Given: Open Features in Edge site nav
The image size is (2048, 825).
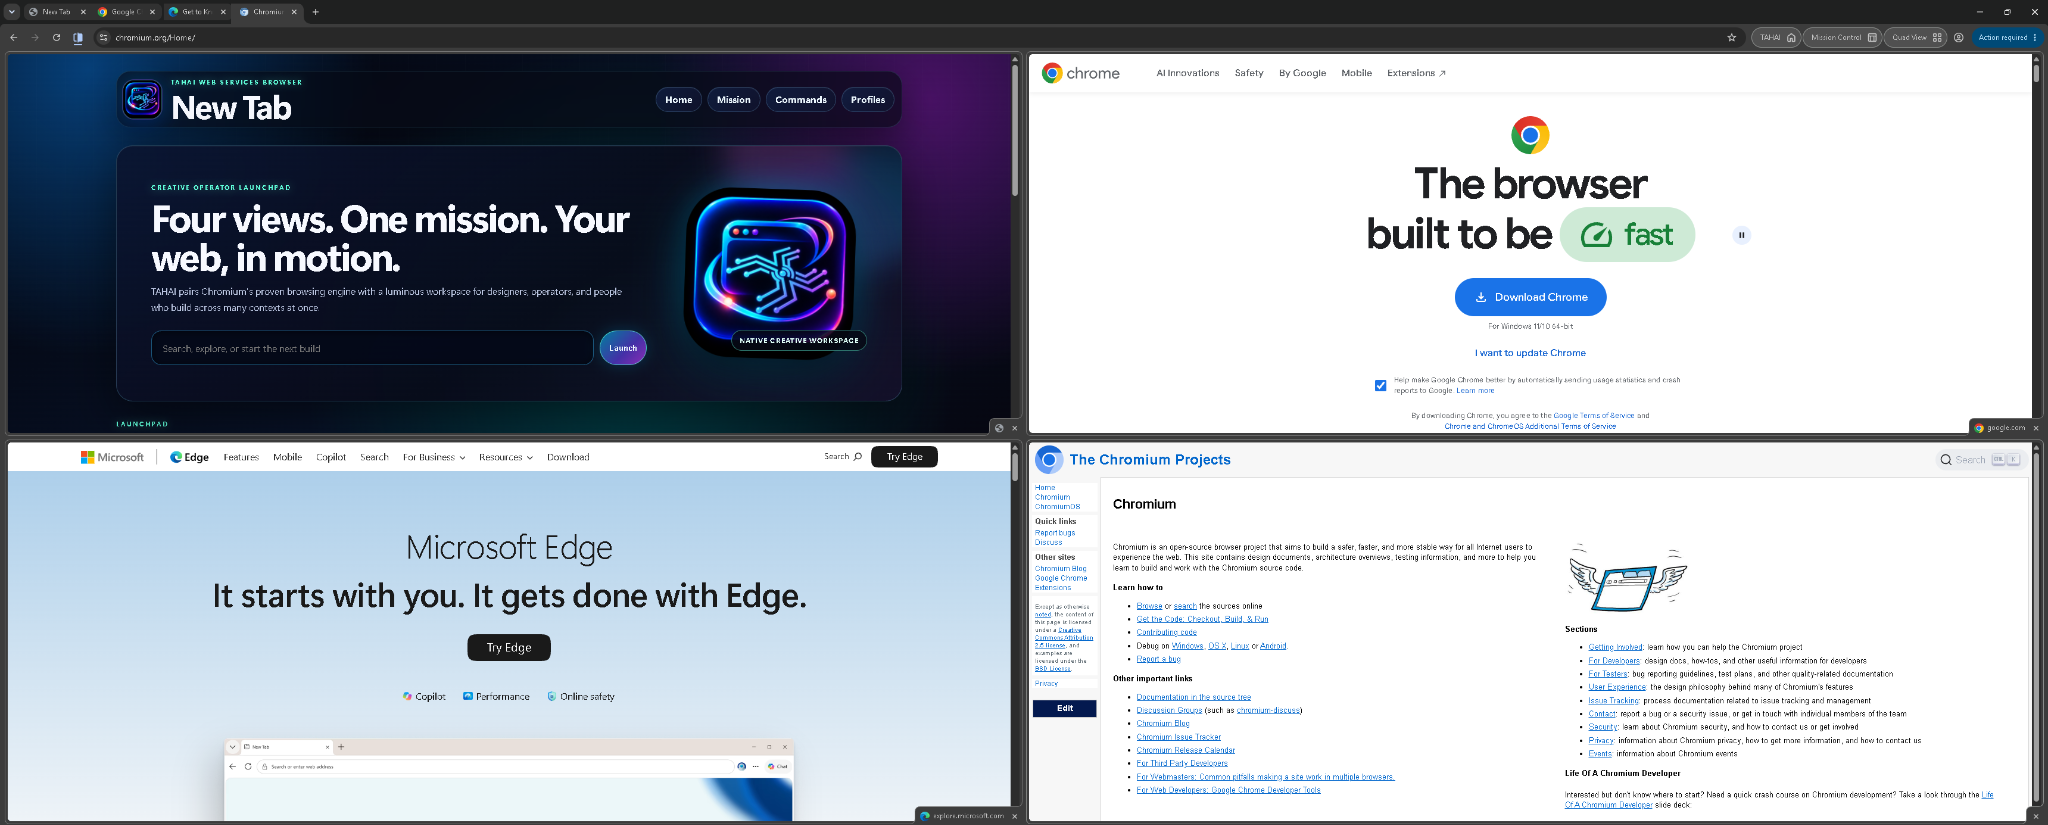Looking at the screenshot, I should coord(241,457).
